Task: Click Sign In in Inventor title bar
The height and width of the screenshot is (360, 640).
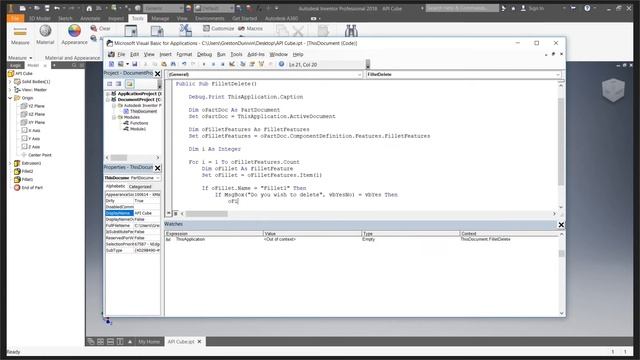Action: [x=532, y=8]
